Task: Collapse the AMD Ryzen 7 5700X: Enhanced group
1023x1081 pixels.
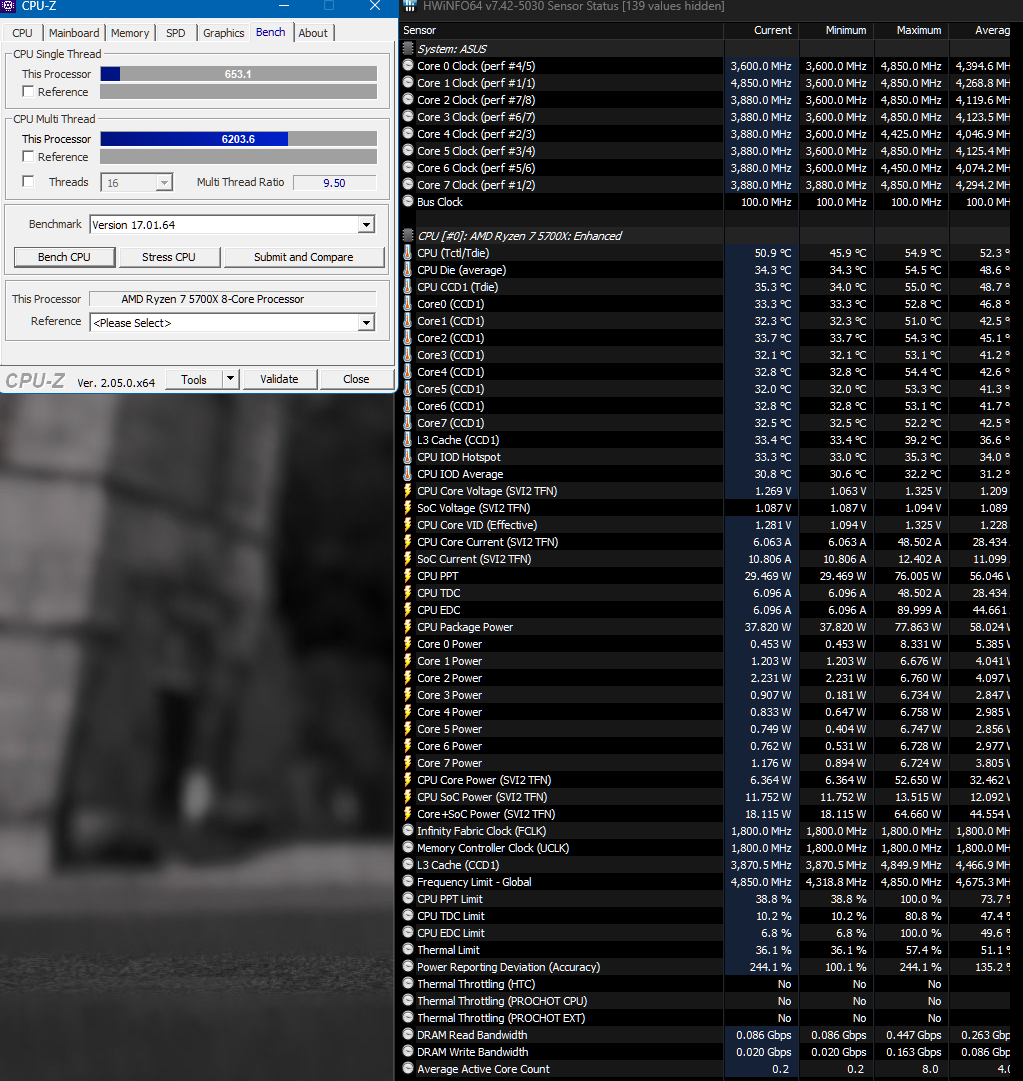Action: (x=408, y=235)
